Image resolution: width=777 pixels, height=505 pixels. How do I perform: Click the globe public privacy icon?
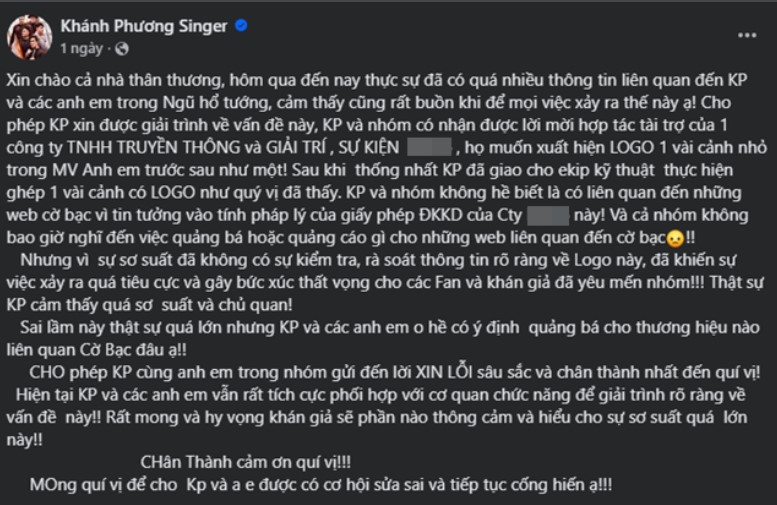(x=121, y=47)
